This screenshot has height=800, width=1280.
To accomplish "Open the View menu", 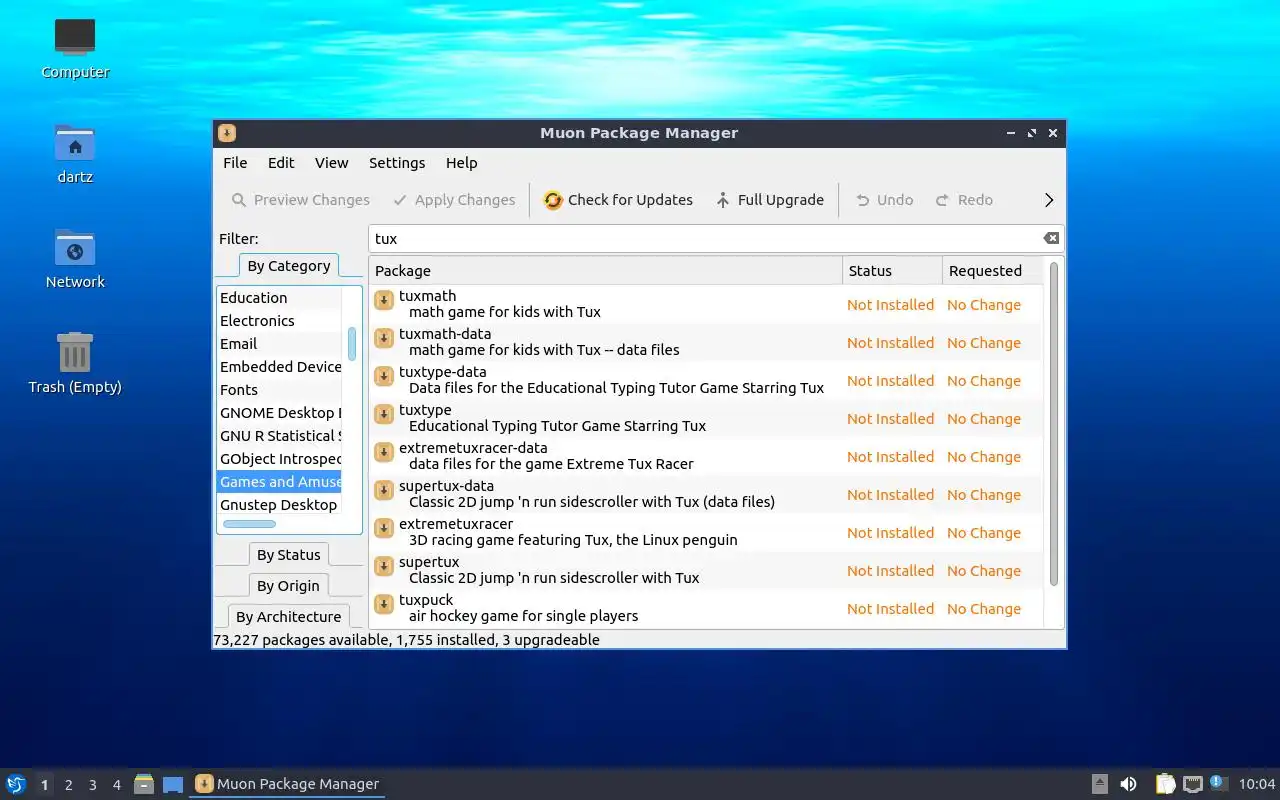I will tap(331, 163).
